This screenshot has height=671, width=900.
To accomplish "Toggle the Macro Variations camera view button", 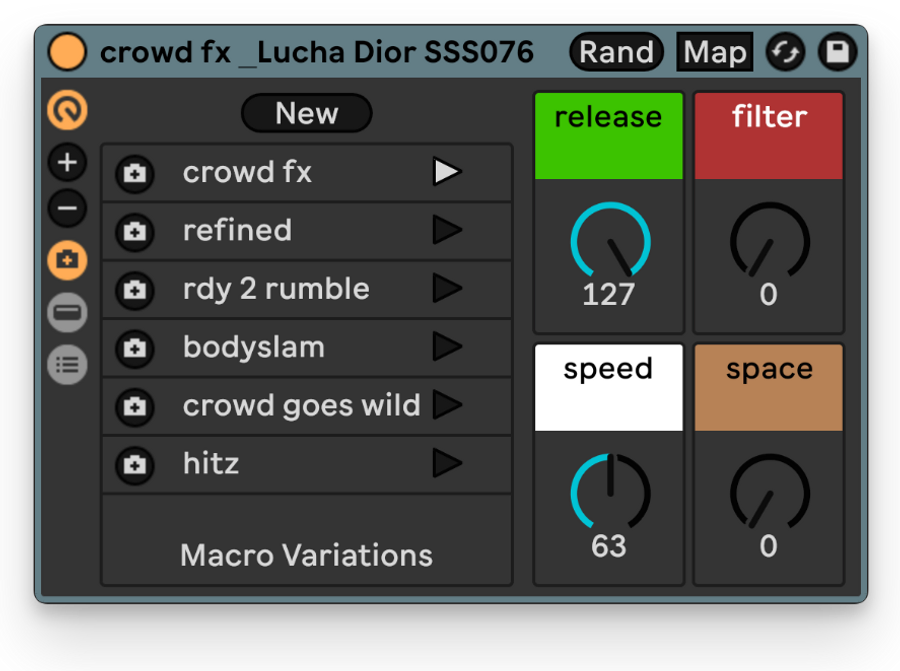I will pyautogui.click(x=67, y=260).
